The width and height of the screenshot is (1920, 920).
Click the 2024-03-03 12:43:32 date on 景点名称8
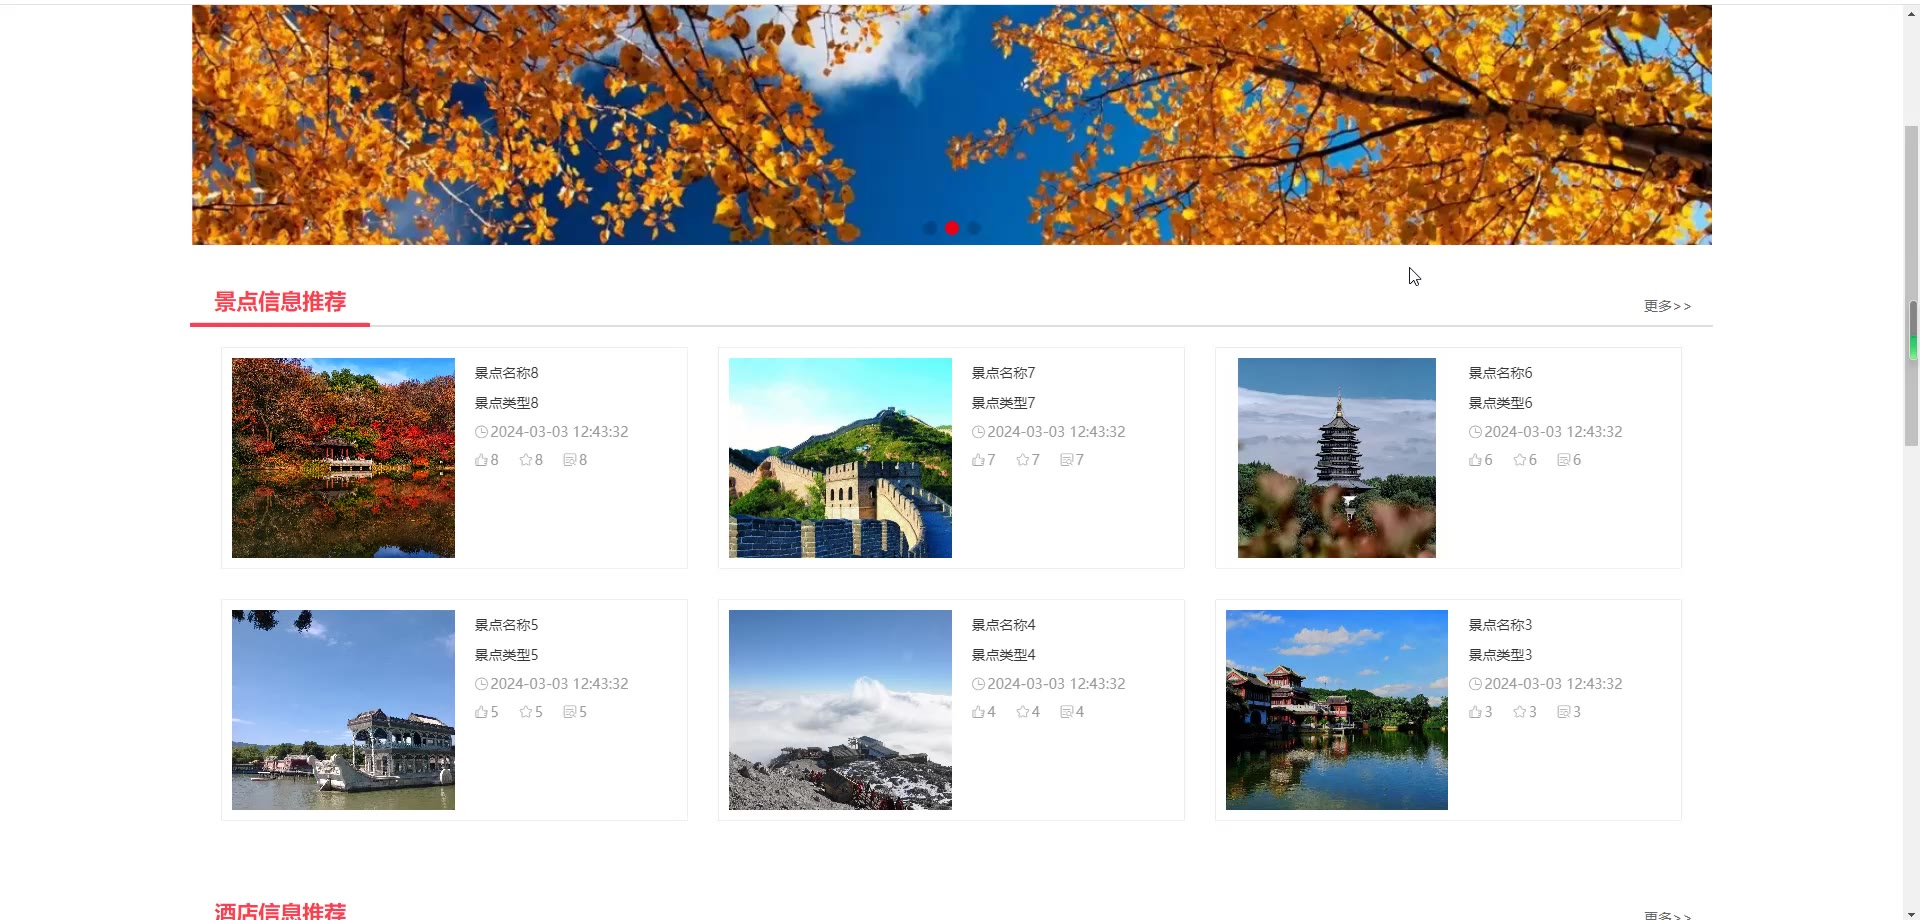point(559,432)
